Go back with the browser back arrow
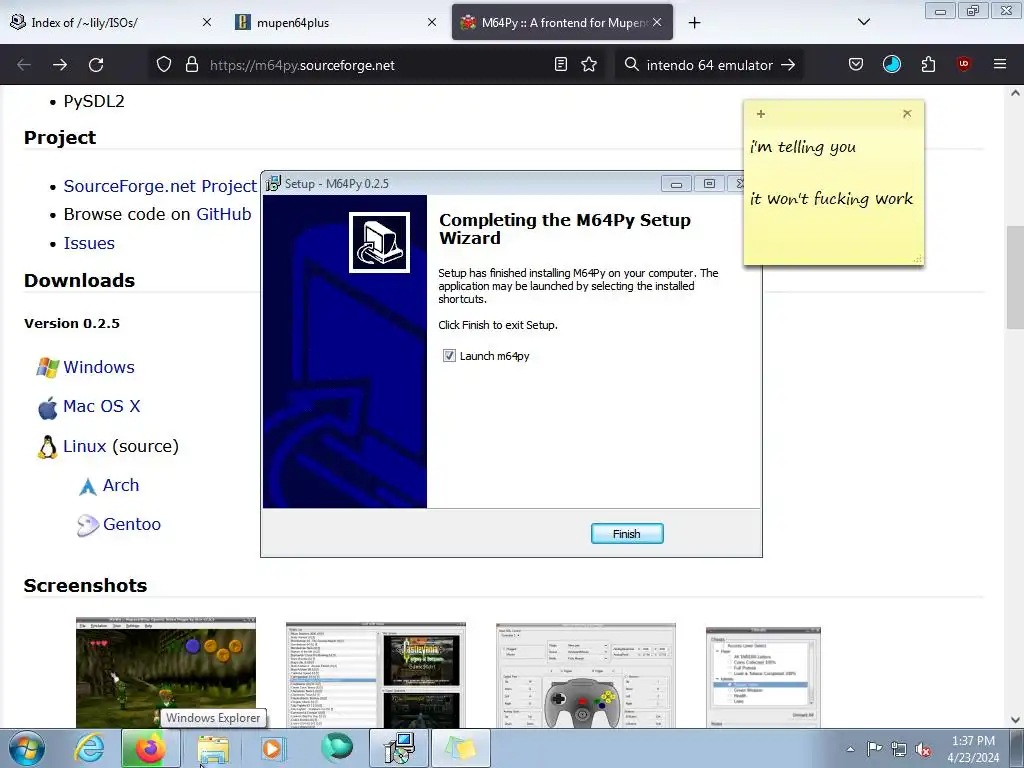The width and height of the screenshot is (1024, 768). pos(24,65)
